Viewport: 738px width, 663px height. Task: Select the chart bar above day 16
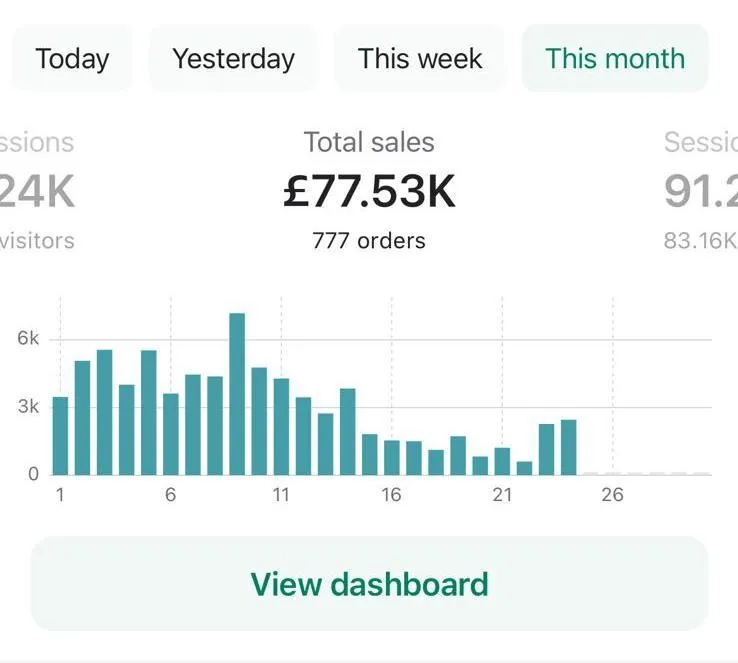coord(392,458)
